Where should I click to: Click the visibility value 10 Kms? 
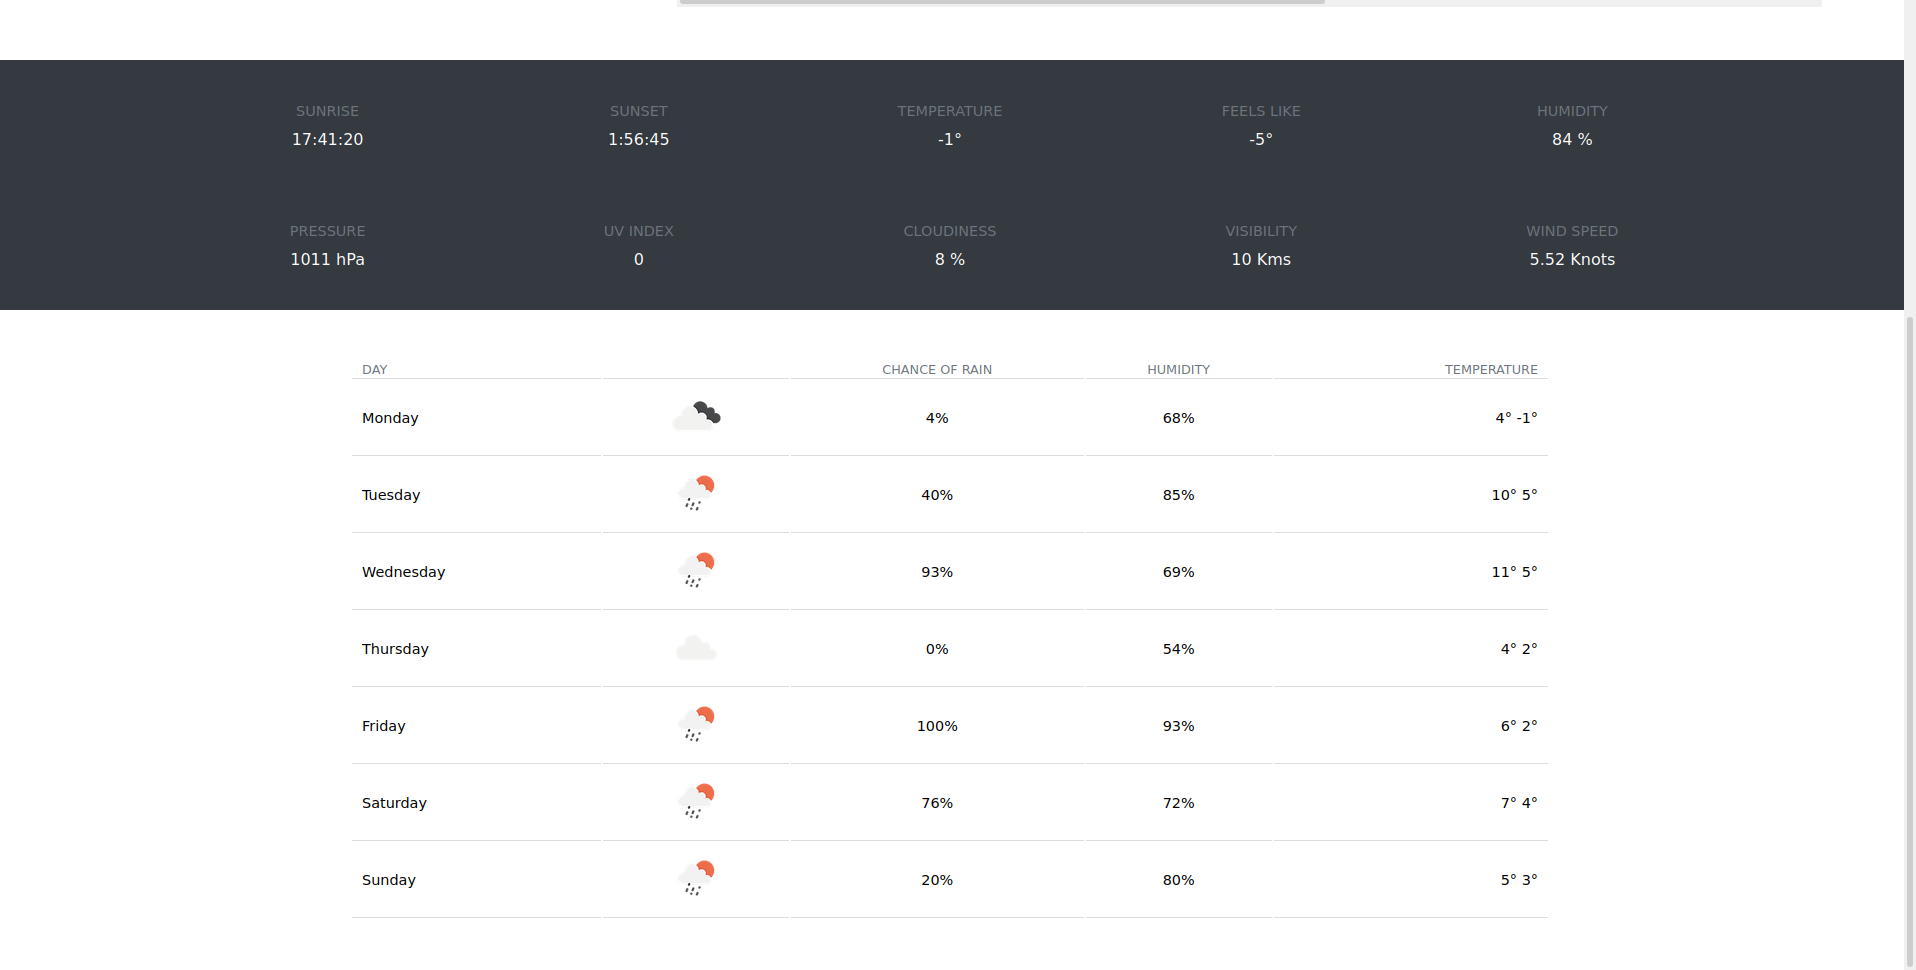click(x=1261, y=260)
